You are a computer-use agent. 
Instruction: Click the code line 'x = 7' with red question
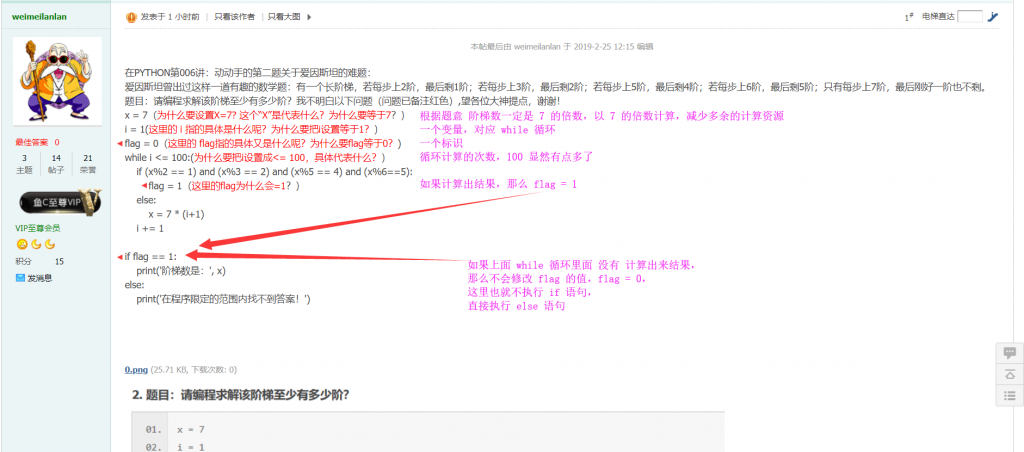tap(264, 116)
